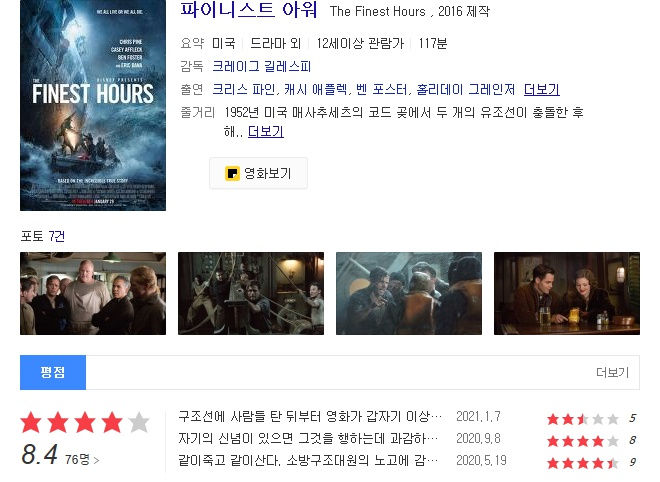Open The Finest Hours movie poster
Viewport: 660px width, 482px height.
93,105
